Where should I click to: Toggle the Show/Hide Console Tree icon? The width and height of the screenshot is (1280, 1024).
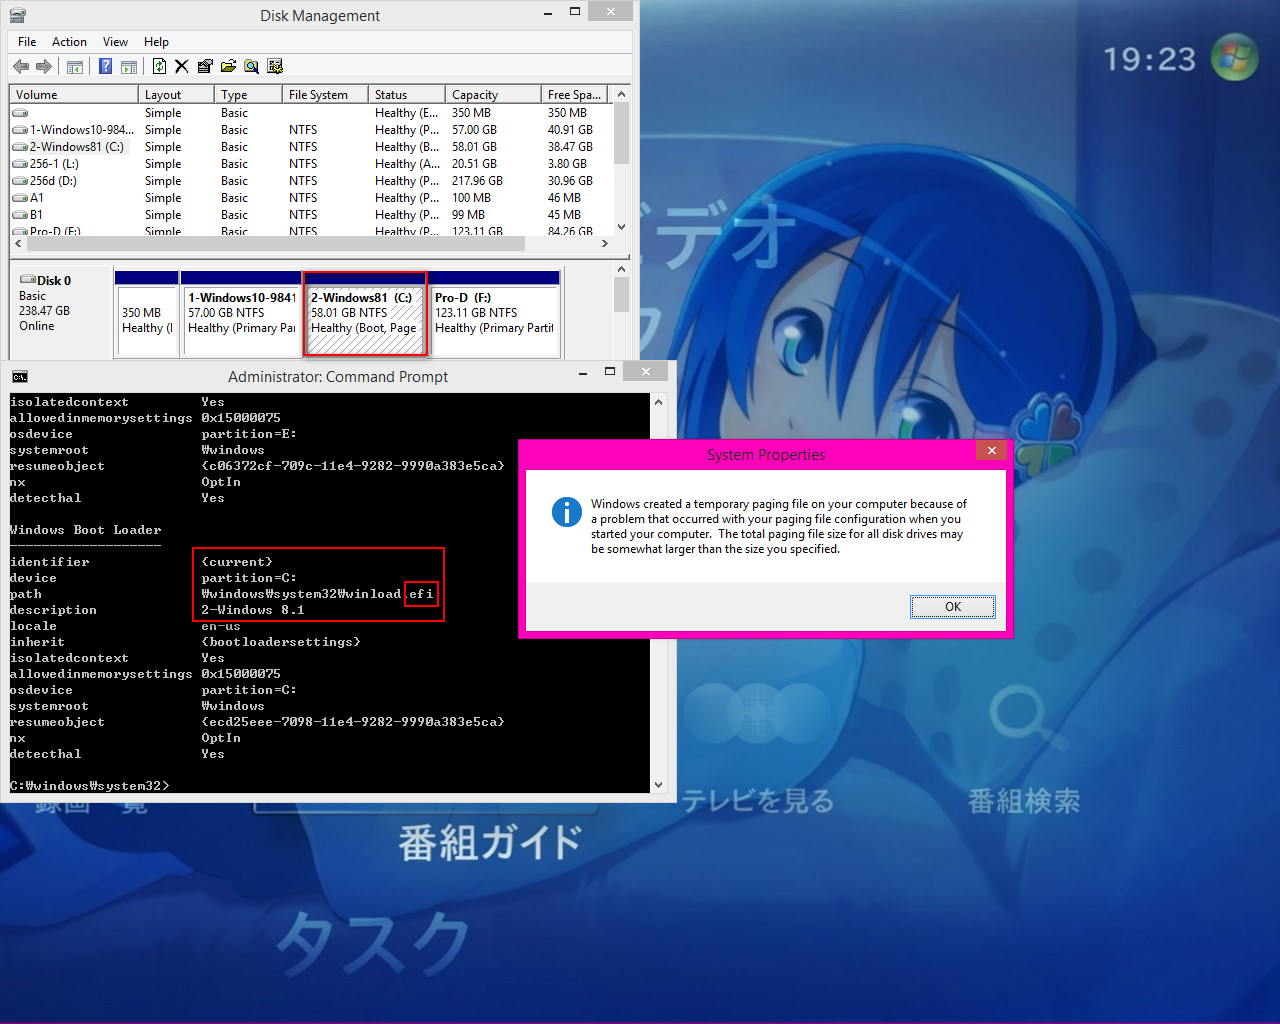click(75, 67)
